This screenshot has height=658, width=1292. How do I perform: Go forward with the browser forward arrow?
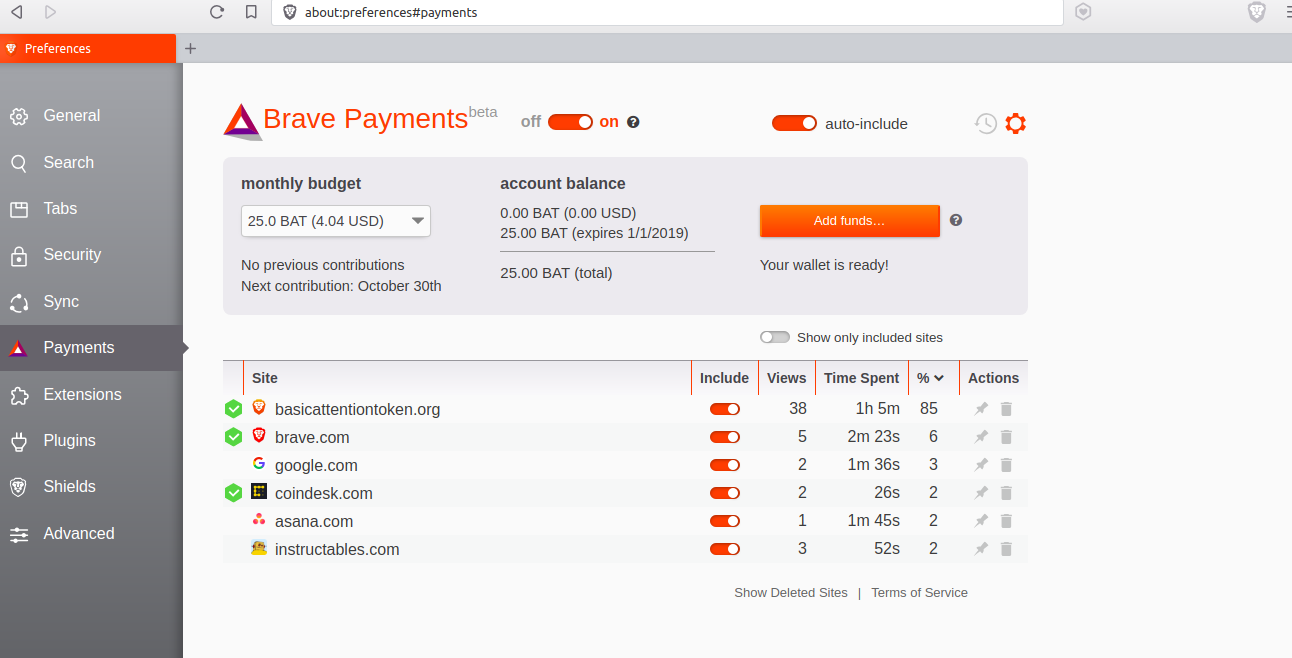click(x=50, y=12)
